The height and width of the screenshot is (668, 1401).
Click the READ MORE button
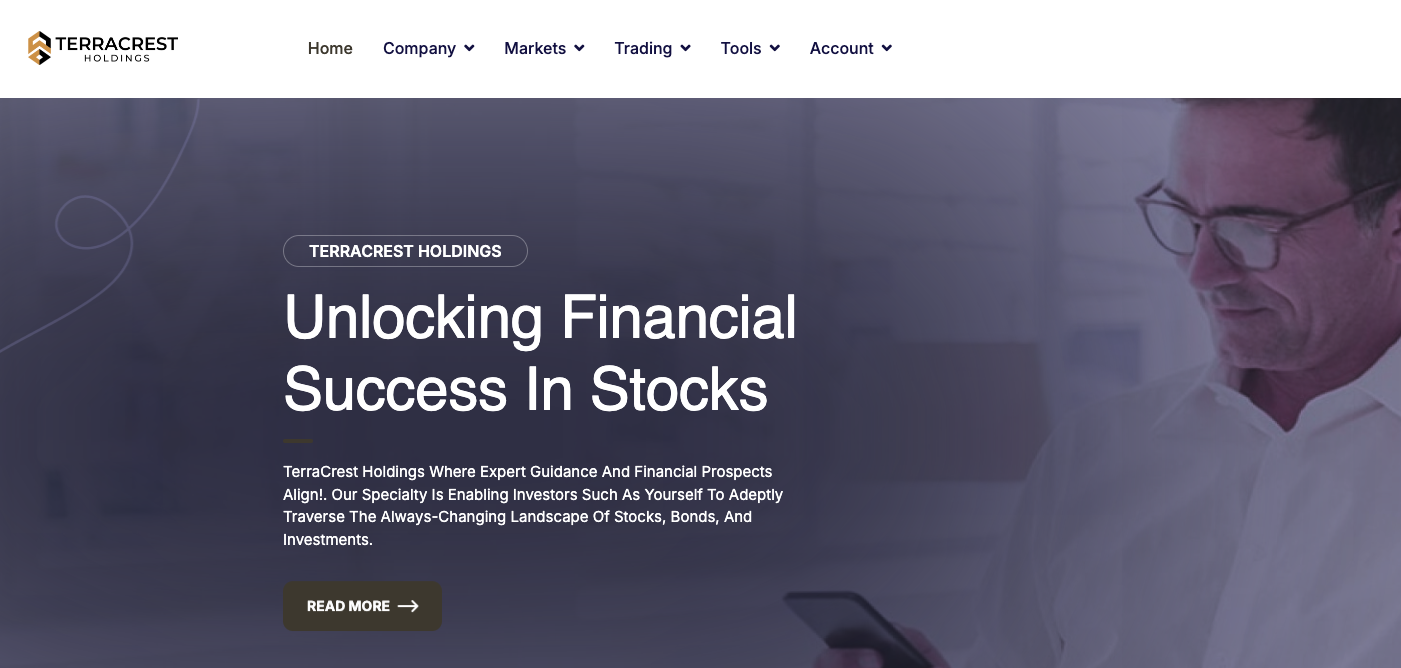pyautogui.click(x=362, y=606)
